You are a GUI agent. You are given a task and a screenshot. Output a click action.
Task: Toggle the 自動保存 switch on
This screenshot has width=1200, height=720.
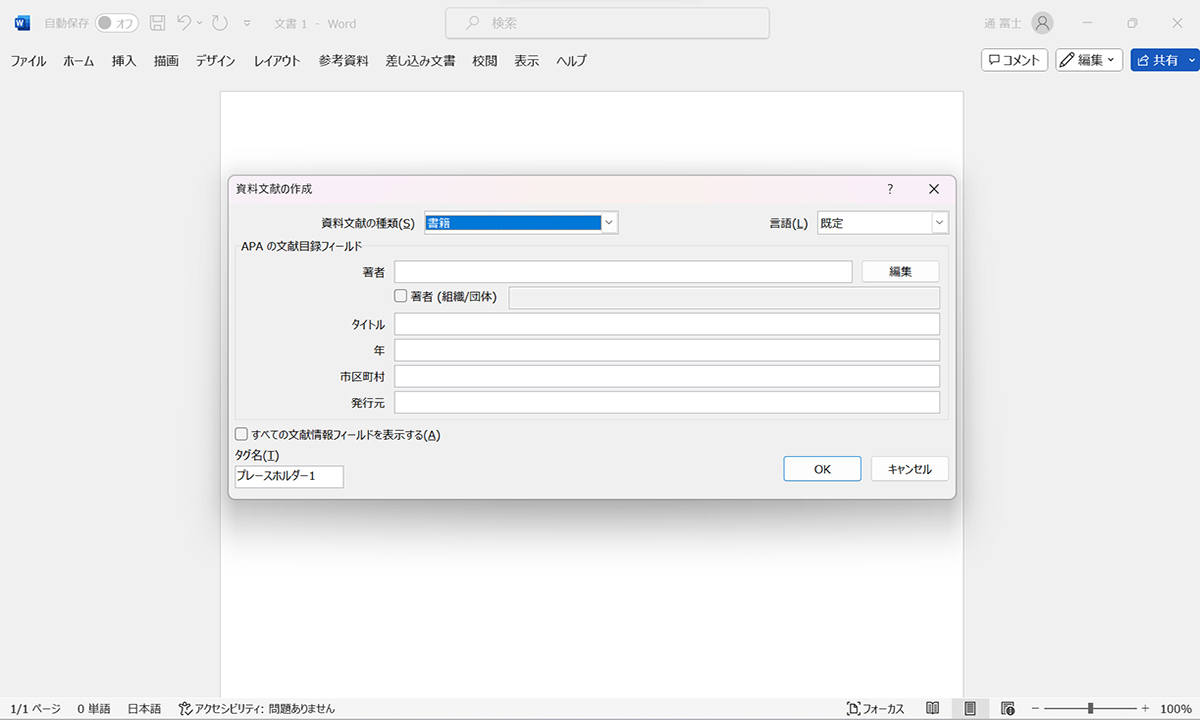[116, 23]
